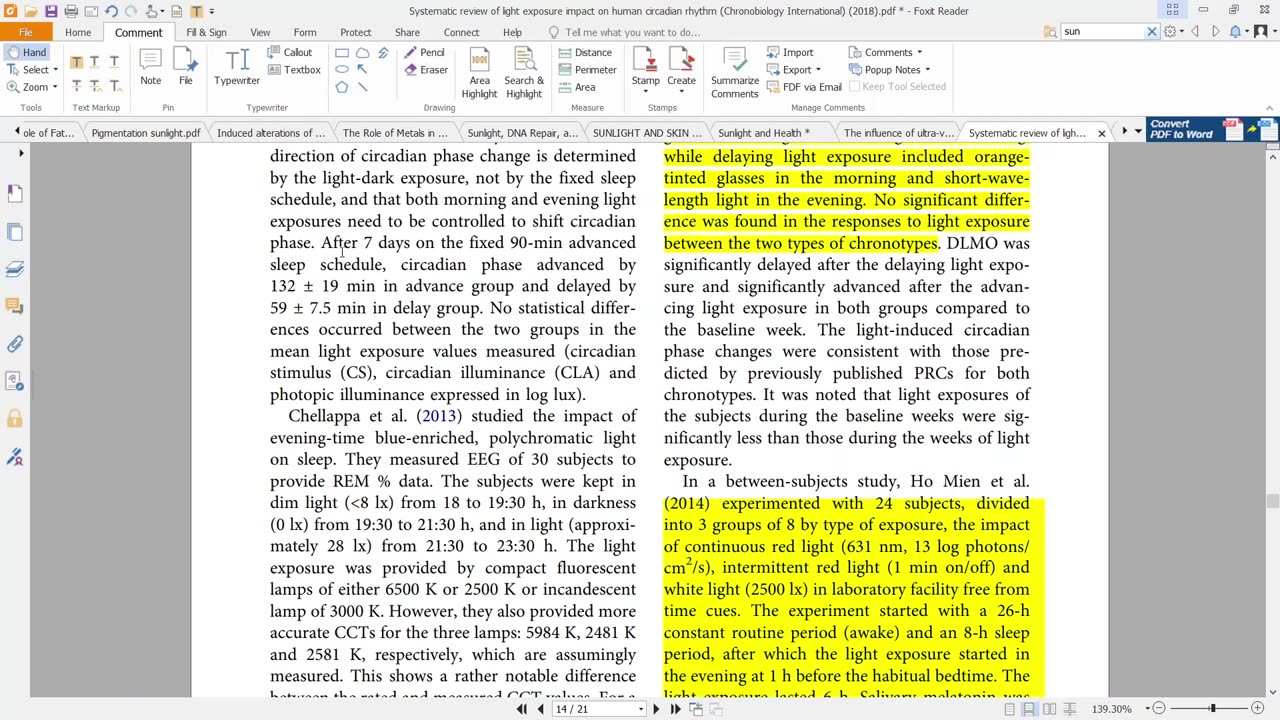Activate Area Highlight tool
Viewport: 1280px width, 720px height.
(x=479, y=73)
